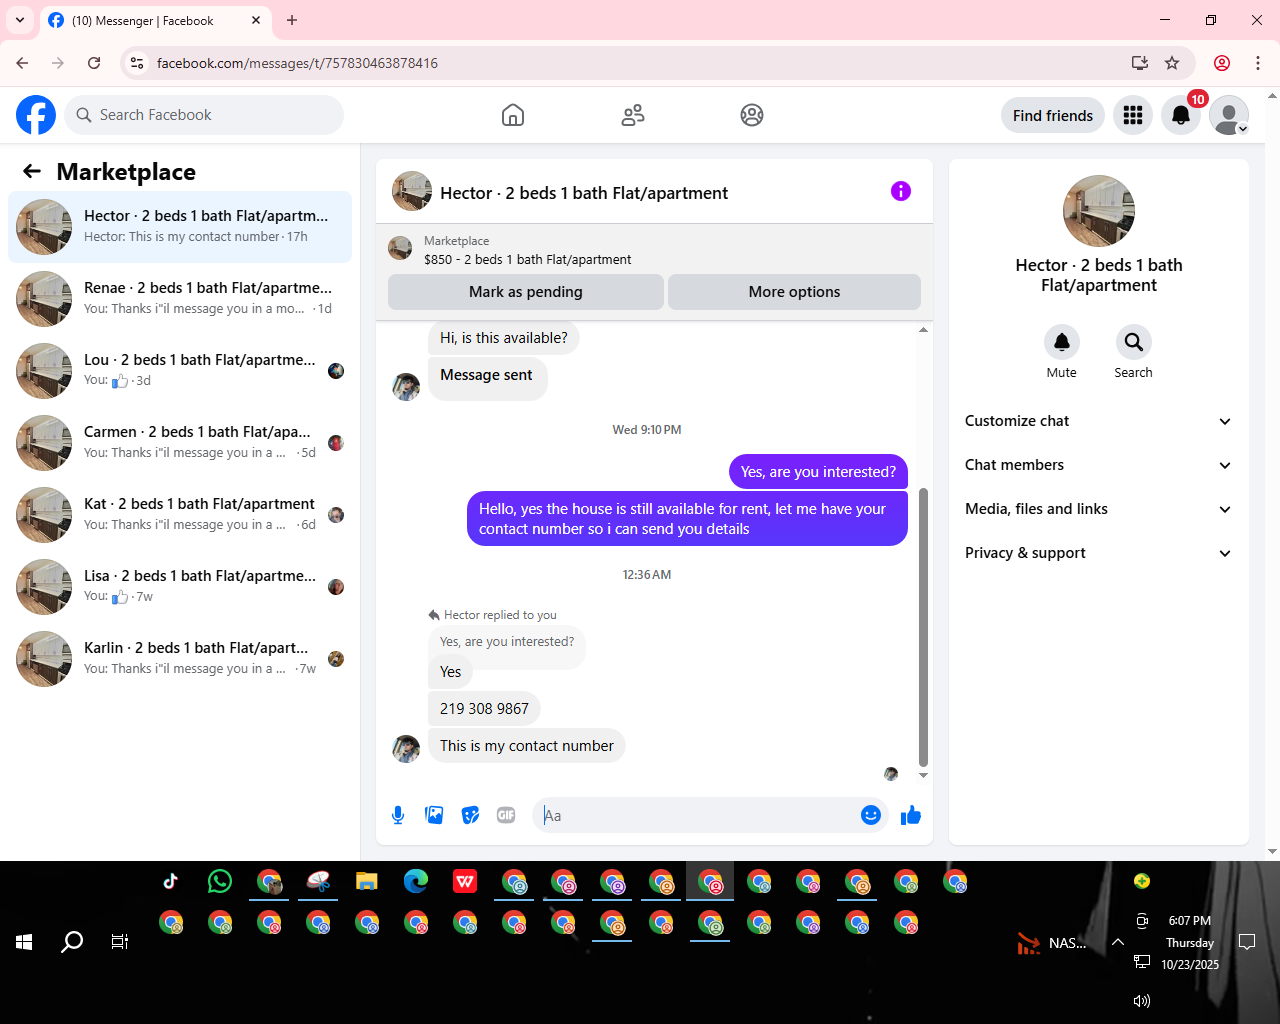Click 'This is my contact number' message
This screenshot has width=1280, height=1024.
527,746
